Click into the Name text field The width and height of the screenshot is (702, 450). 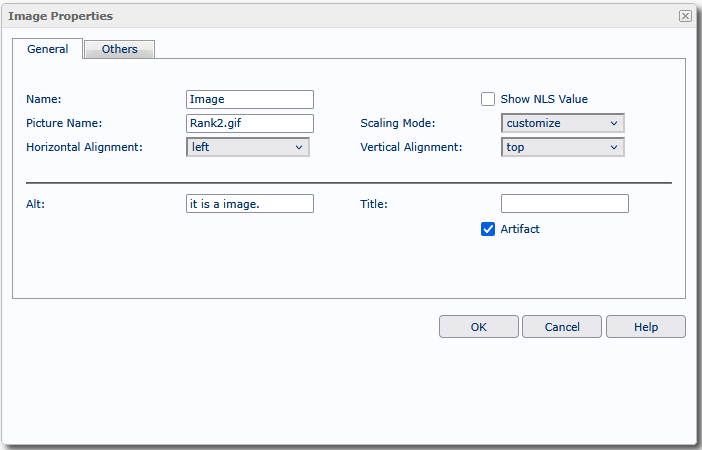tap(250, 99)
